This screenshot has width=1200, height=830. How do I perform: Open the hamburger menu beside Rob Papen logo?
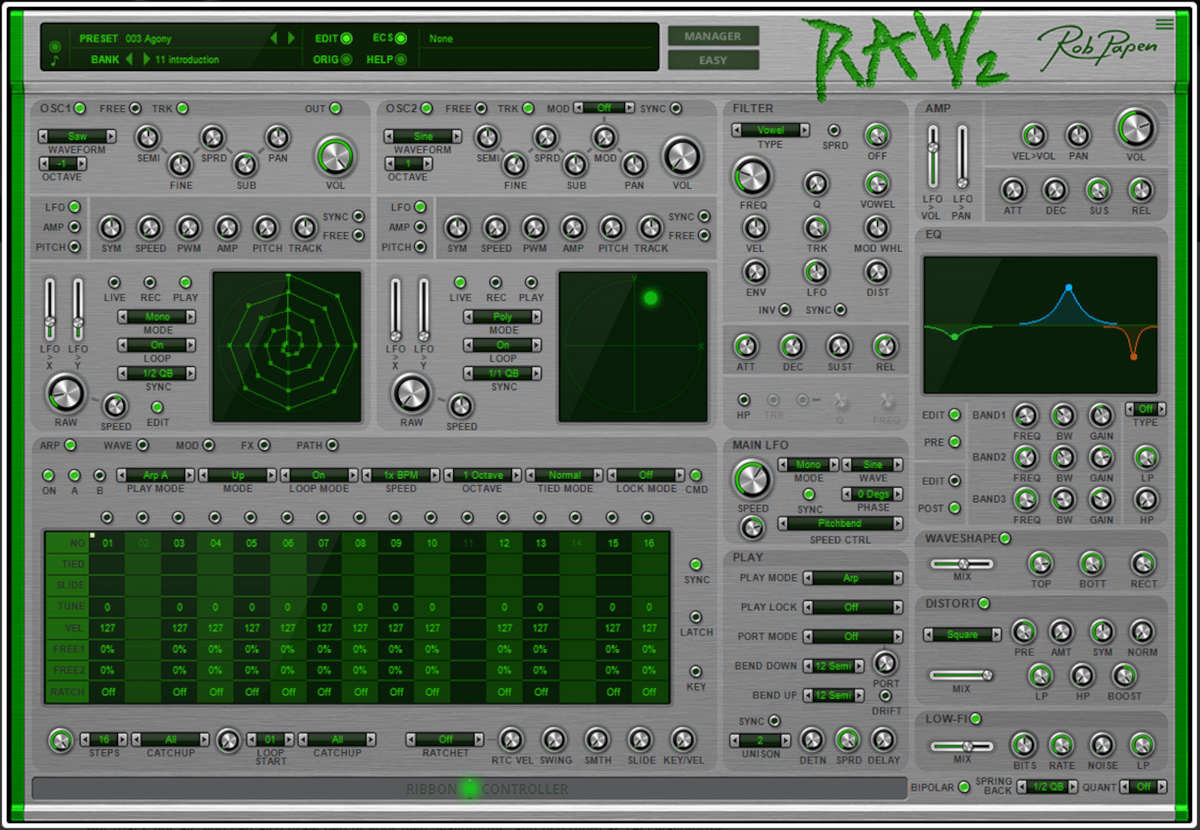(1164, 24)
